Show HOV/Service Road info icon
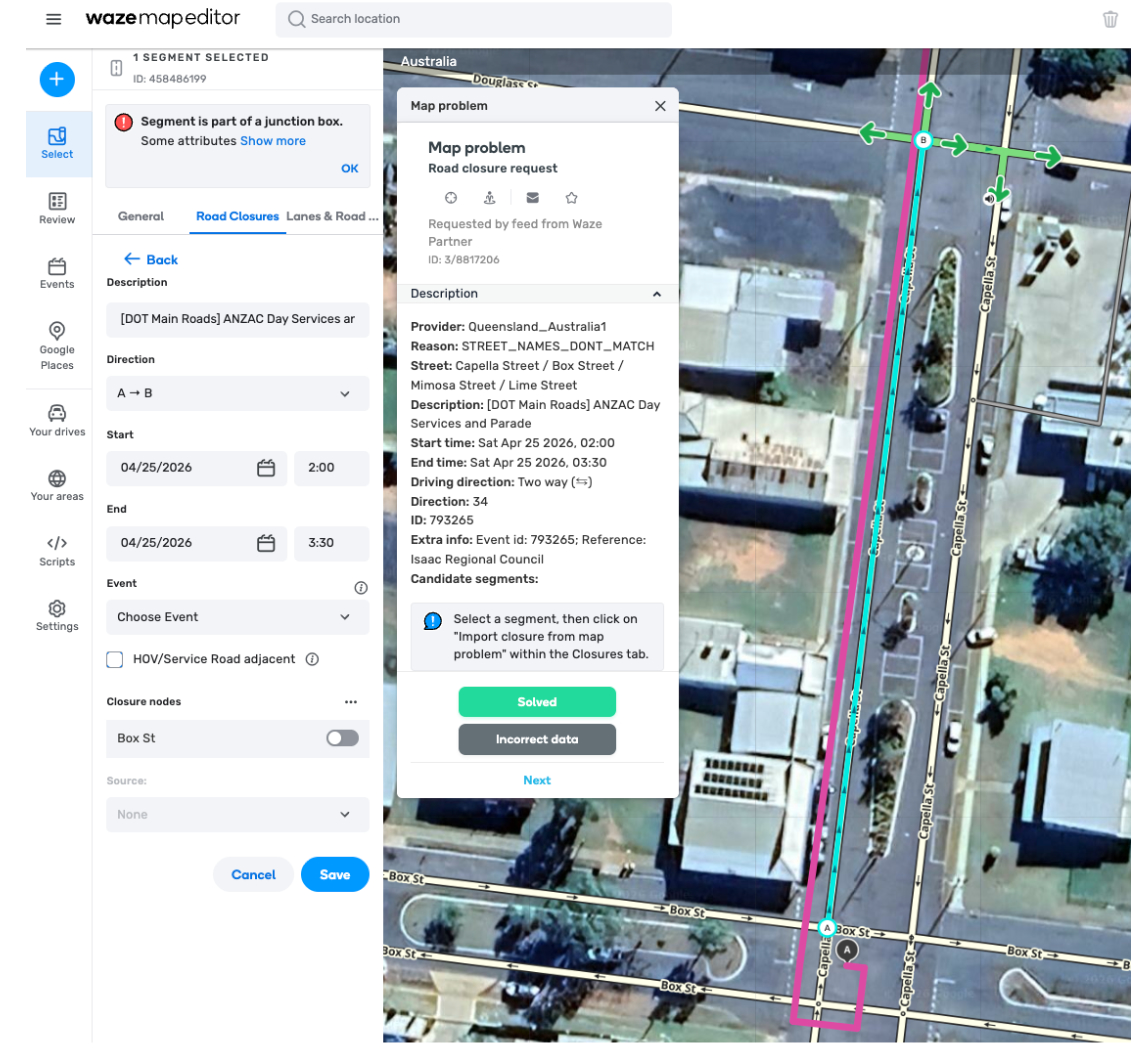The width and height of the screenshot is (1144, 1058). pos(312,659)
